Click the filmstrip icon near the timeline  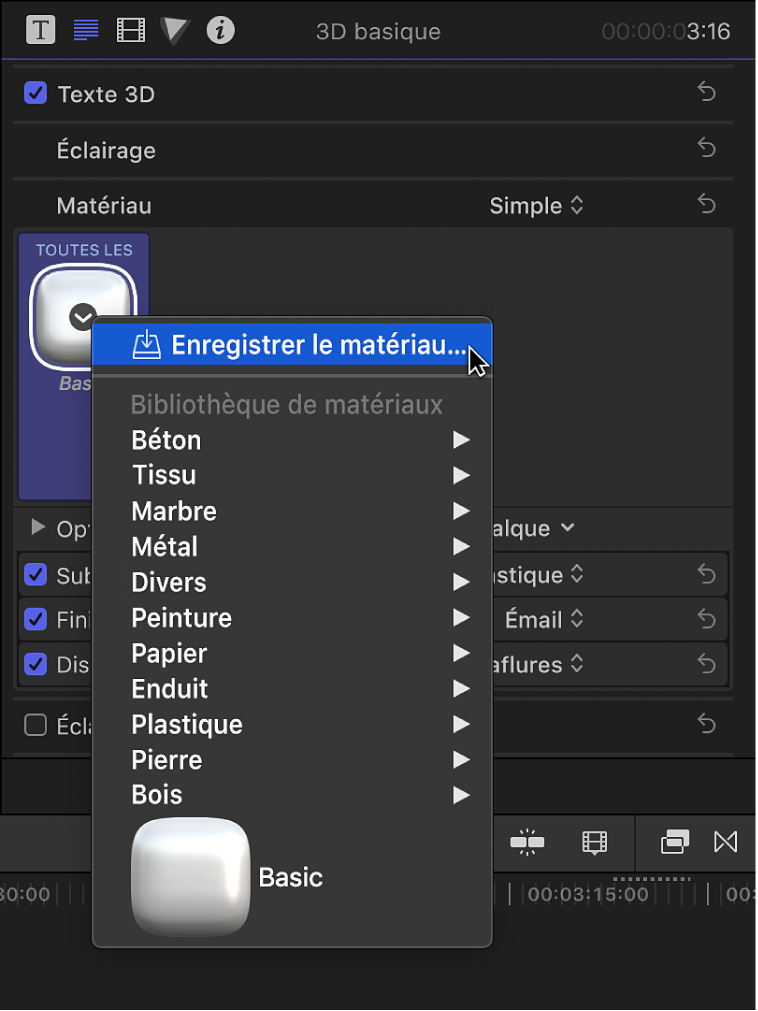pyautogui.click(x=594, y=843)
